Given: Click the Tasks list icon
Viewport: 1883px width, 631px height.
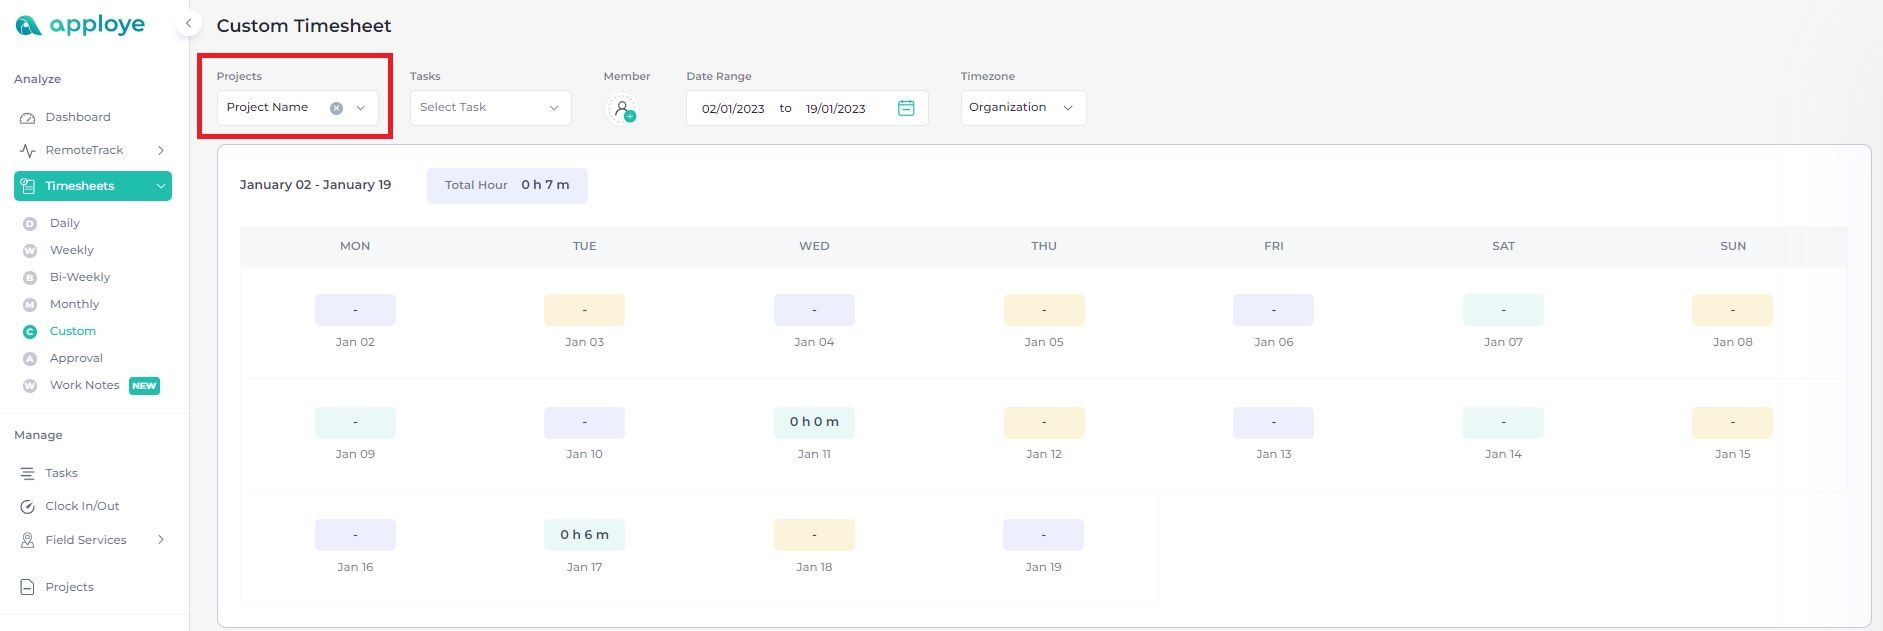Looking at the screenshot, I should coord(28,474).
